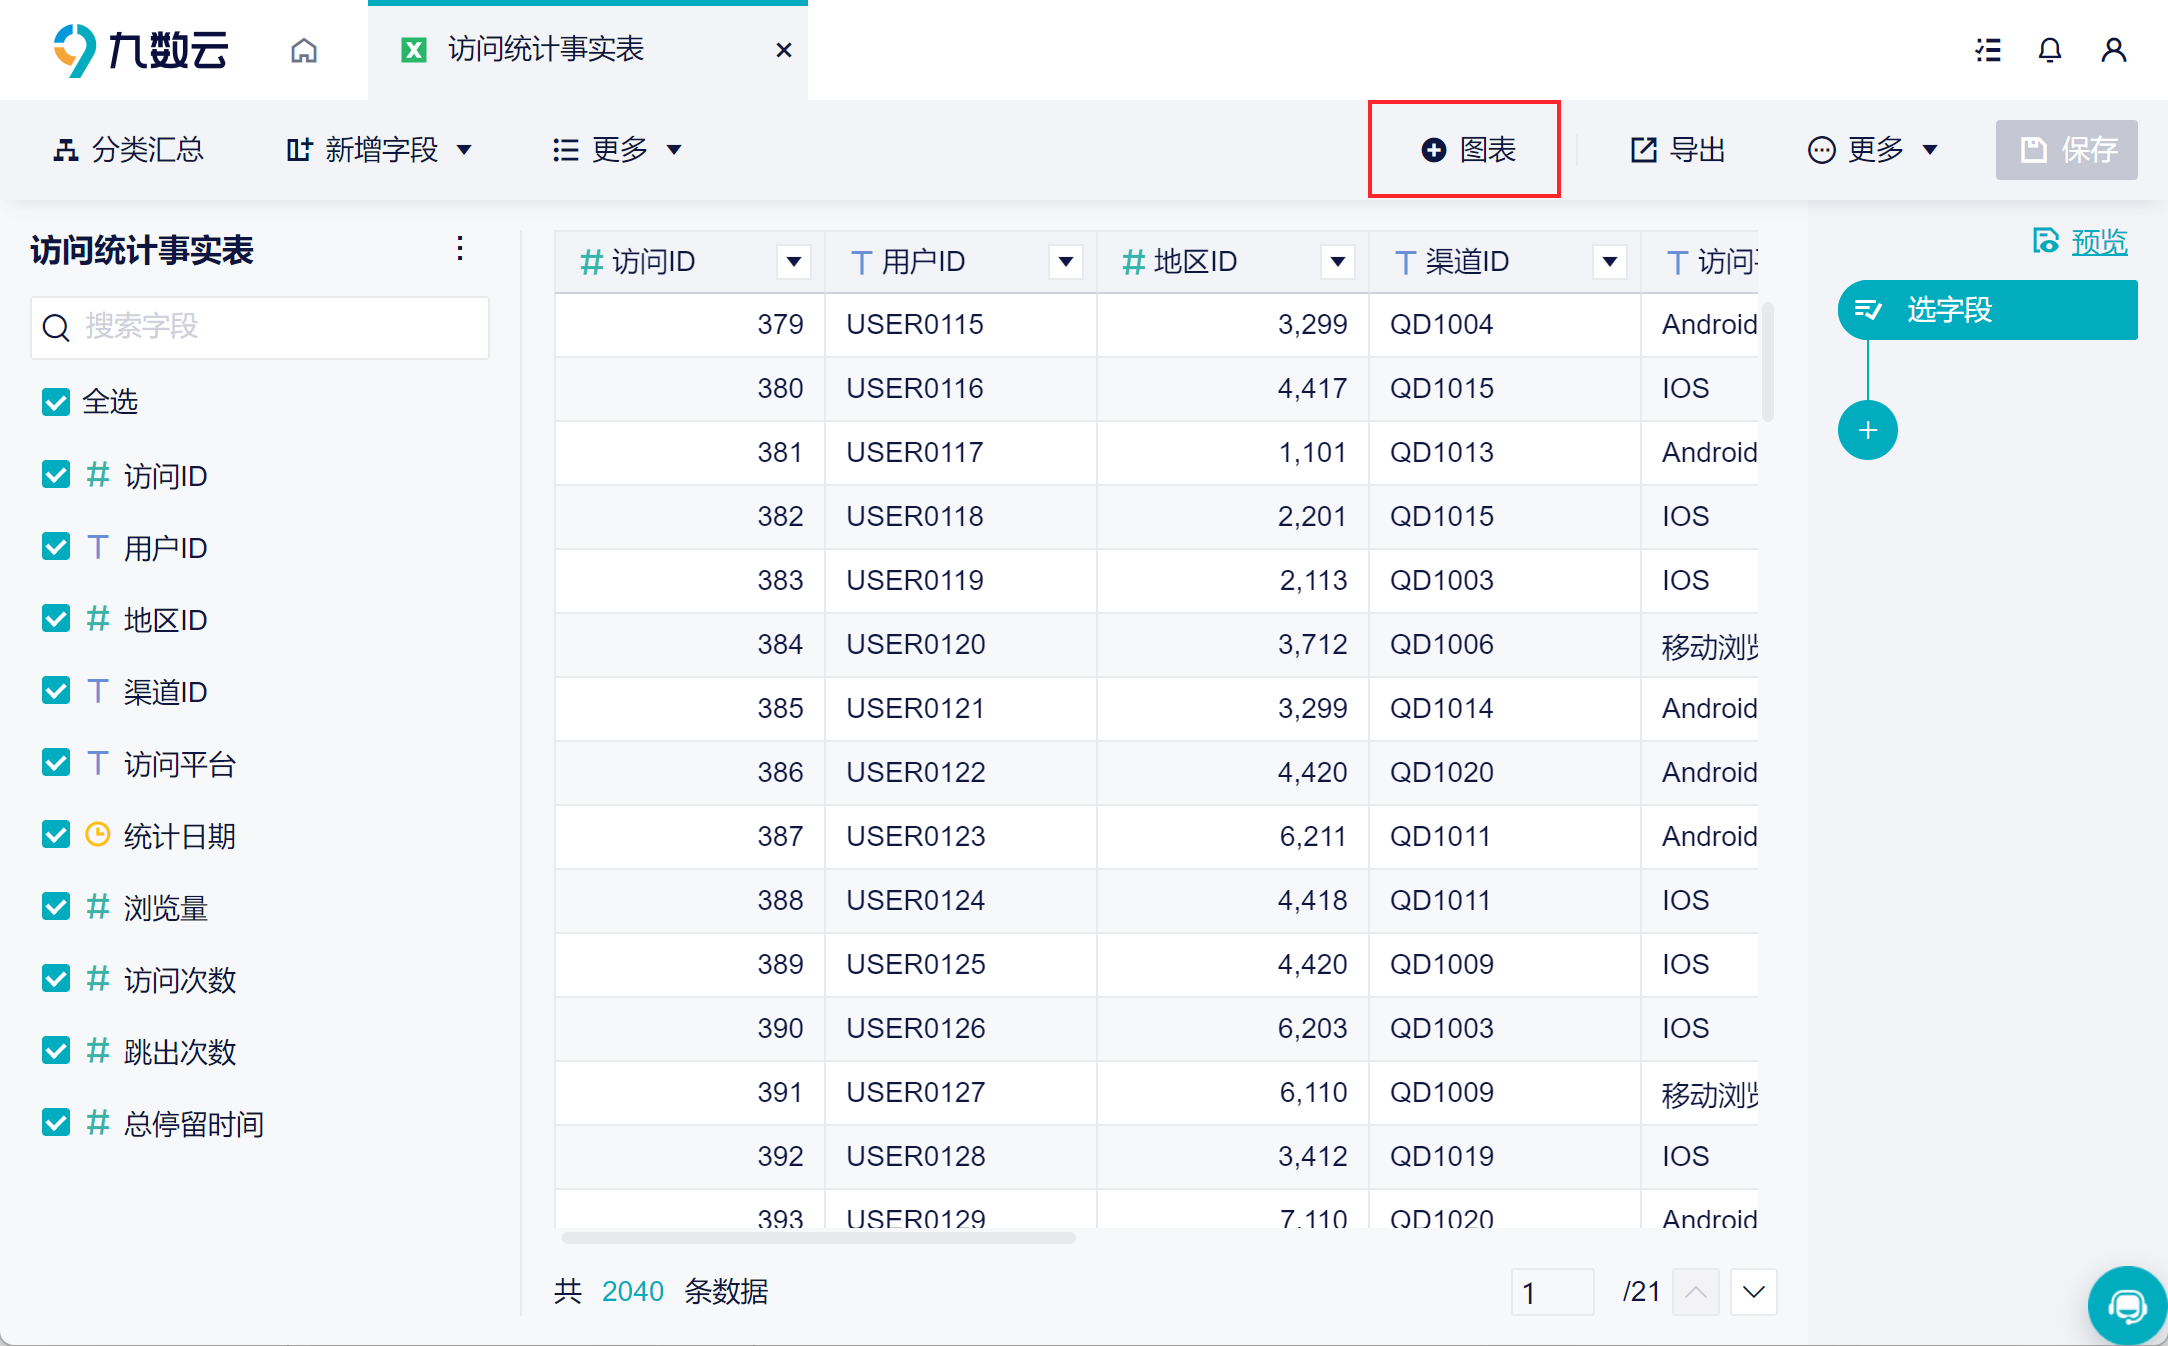
Task: Click the task list icon
Action: [1988, 50]
